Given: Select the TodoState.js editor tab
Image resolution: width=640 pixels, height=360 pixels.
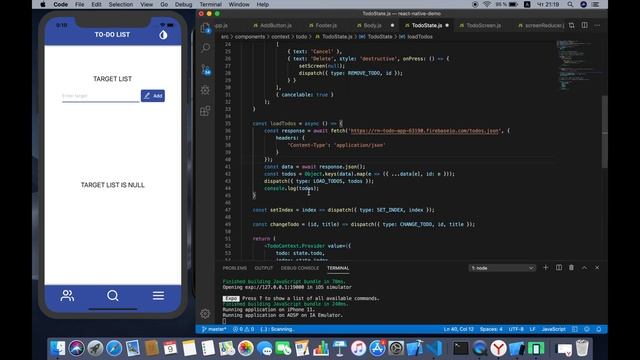Looking at the screenshot, I should click(427, 25).
